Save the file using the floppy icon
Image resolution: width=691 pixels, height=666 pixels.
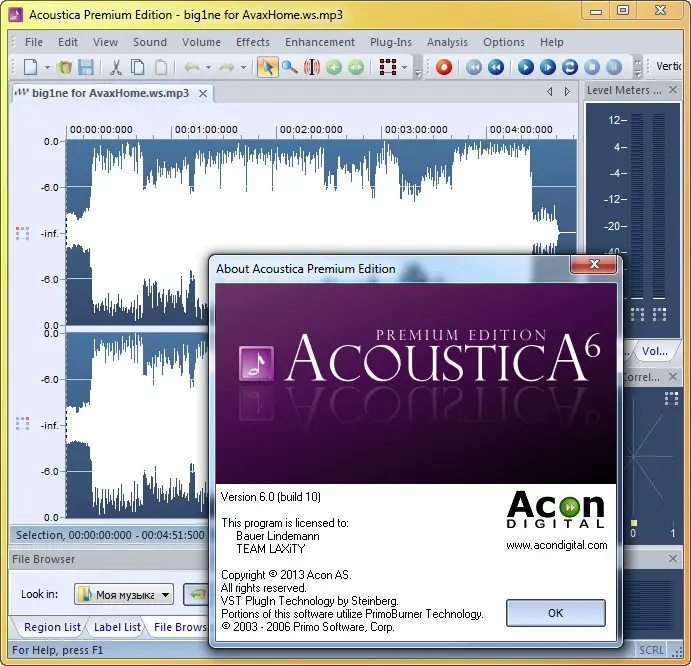coord(86,67)
